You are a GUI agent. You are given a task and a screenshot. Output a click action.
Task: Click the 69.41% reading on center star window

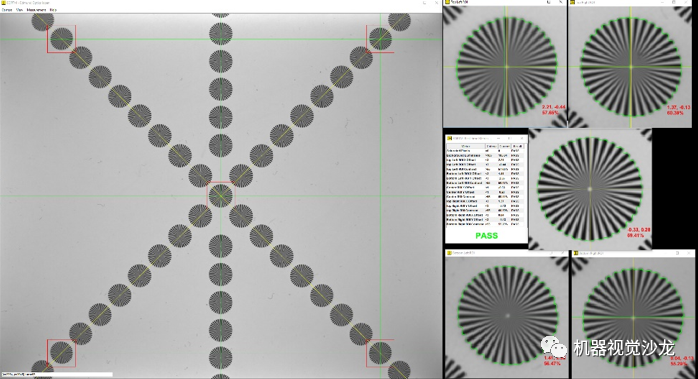635,235
